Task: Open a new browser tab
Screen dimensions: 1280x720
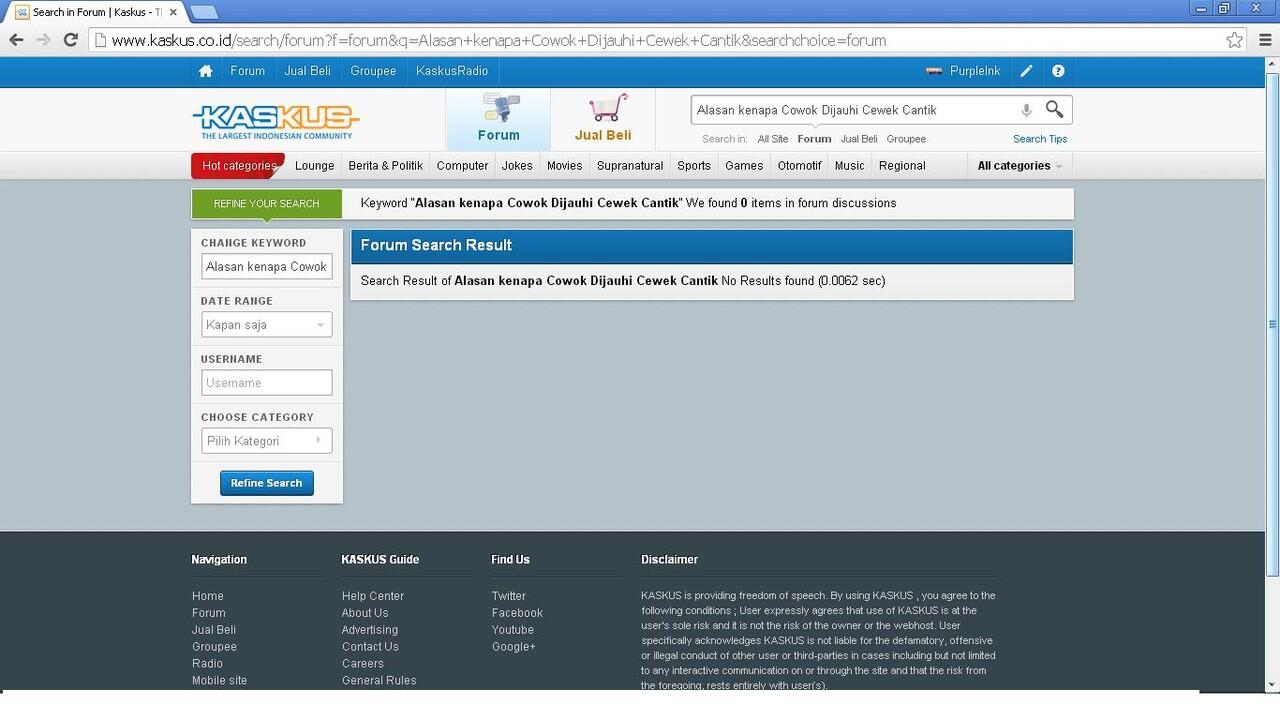Action: (204, 12)
